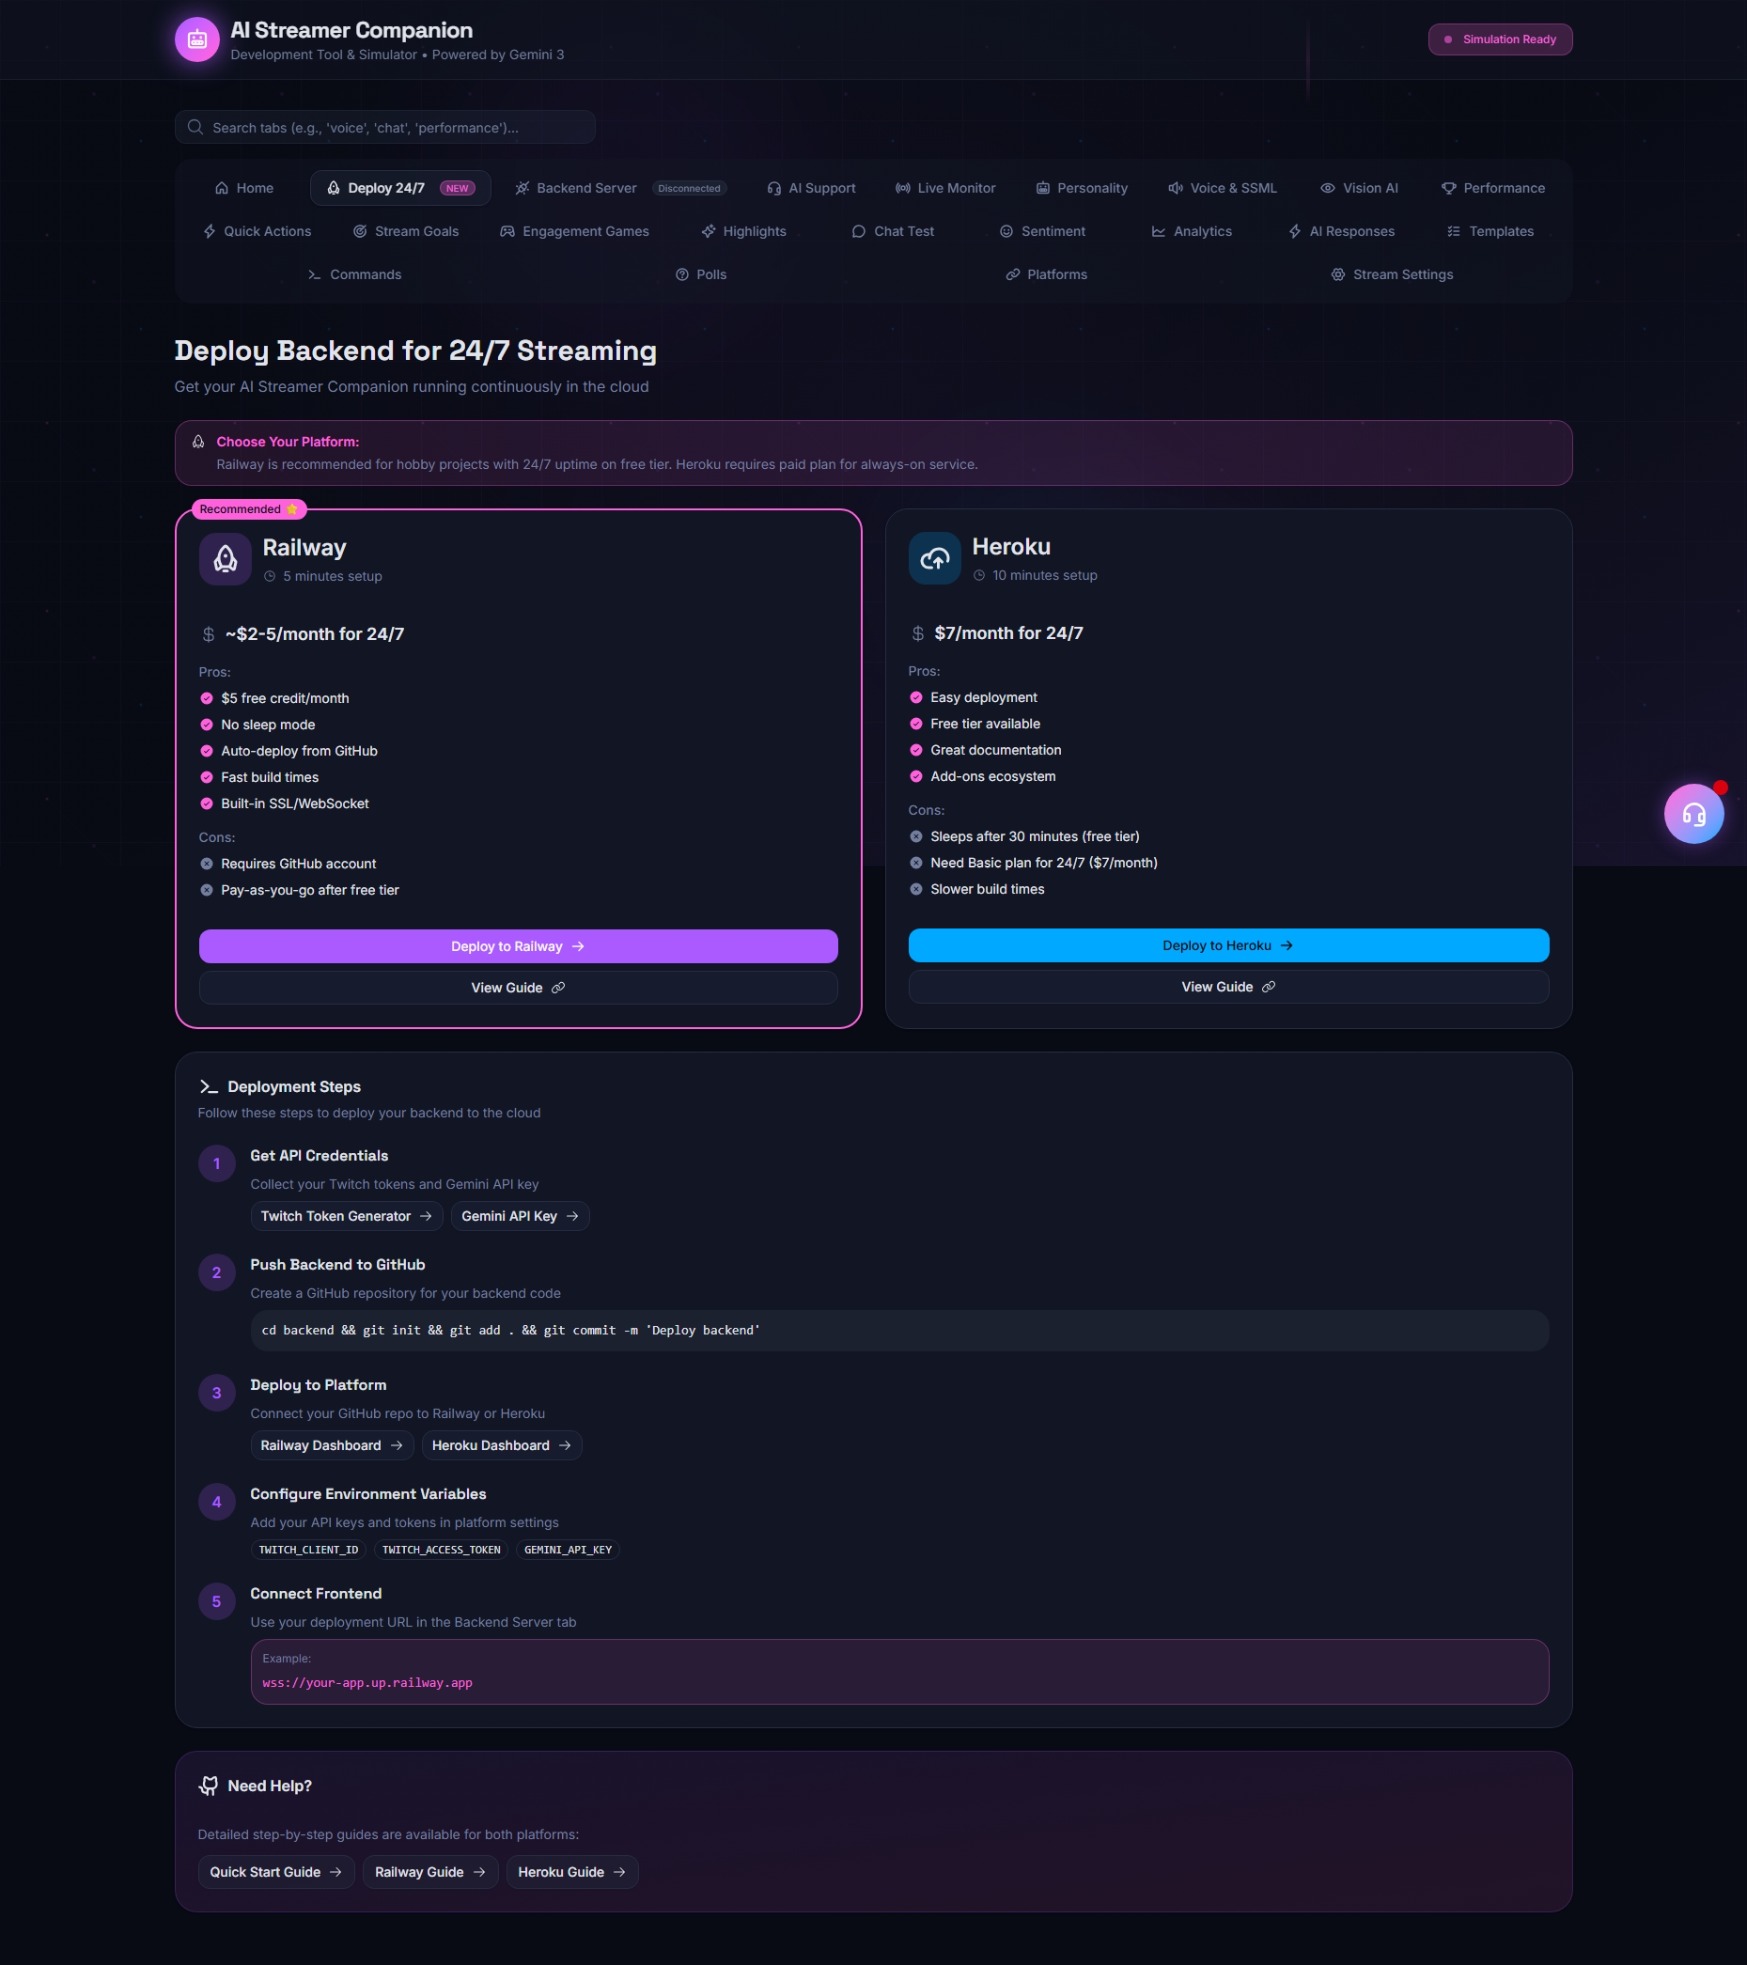This screenshot has width=1747, height=1965.
Task: Open the Highlights tab
Action: [x=744, y=231]
